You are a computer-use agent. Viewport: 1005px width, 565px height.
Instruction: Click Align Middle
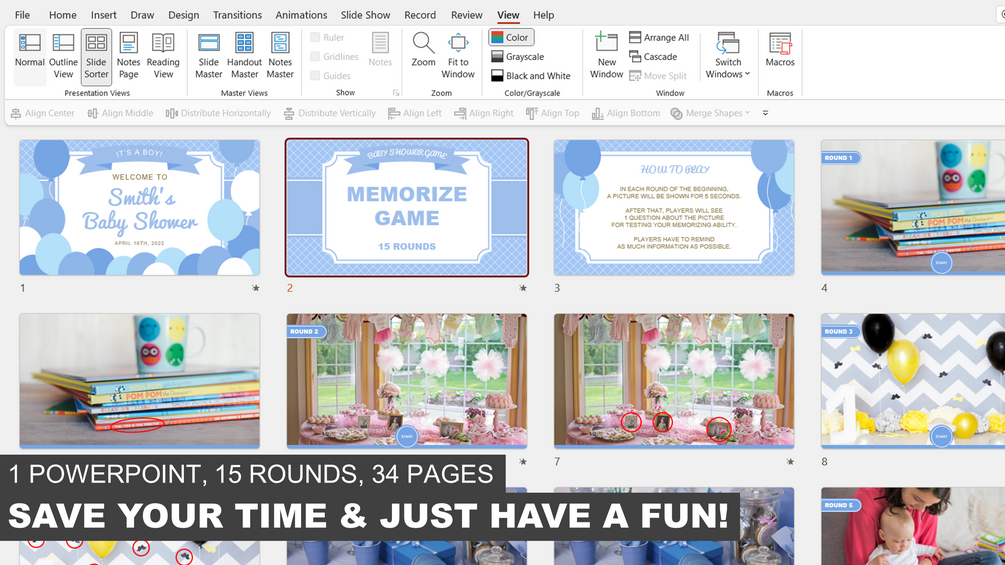coord(120,113)
